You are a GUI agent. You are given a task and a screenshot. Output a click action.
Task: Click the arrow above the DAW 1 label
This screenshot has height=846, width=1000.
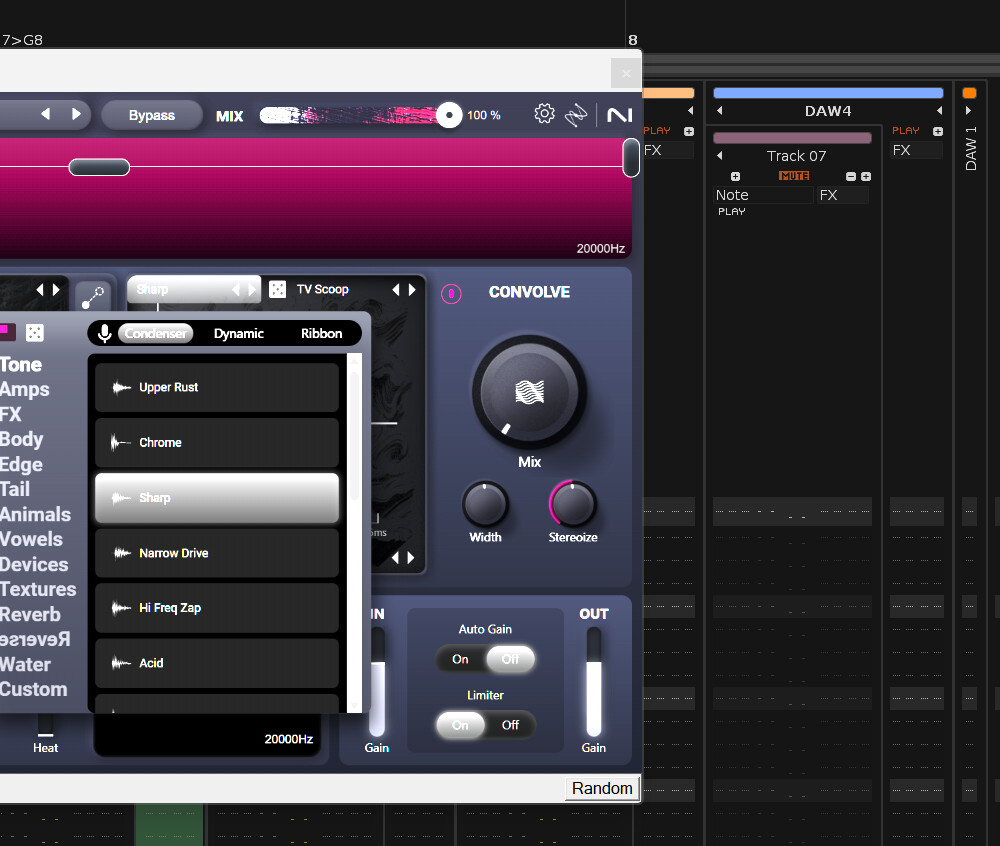(969, 110)
